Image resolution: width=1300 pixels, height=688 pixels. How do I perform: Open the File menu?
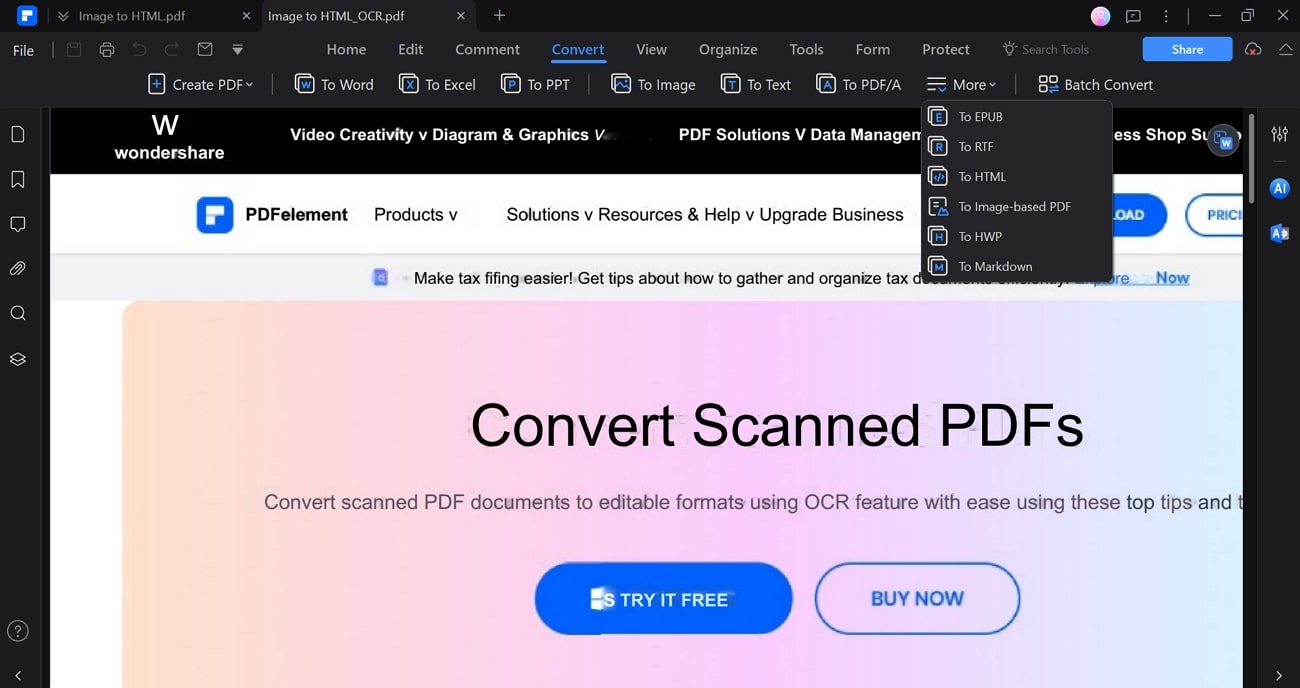point(23,50)
